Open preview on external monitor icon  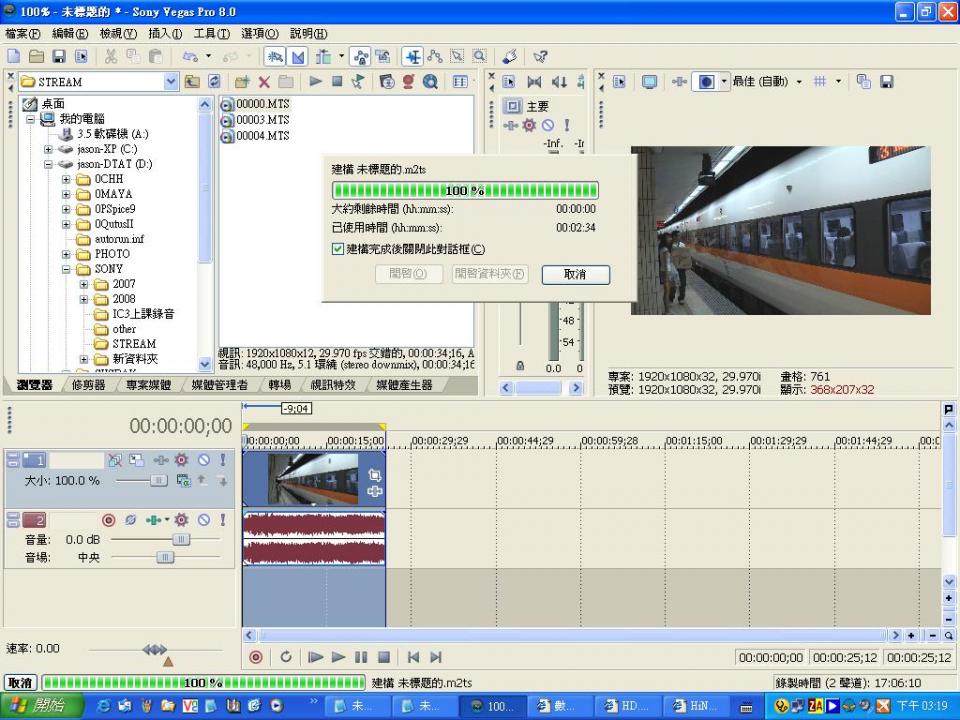coord(649,82)
